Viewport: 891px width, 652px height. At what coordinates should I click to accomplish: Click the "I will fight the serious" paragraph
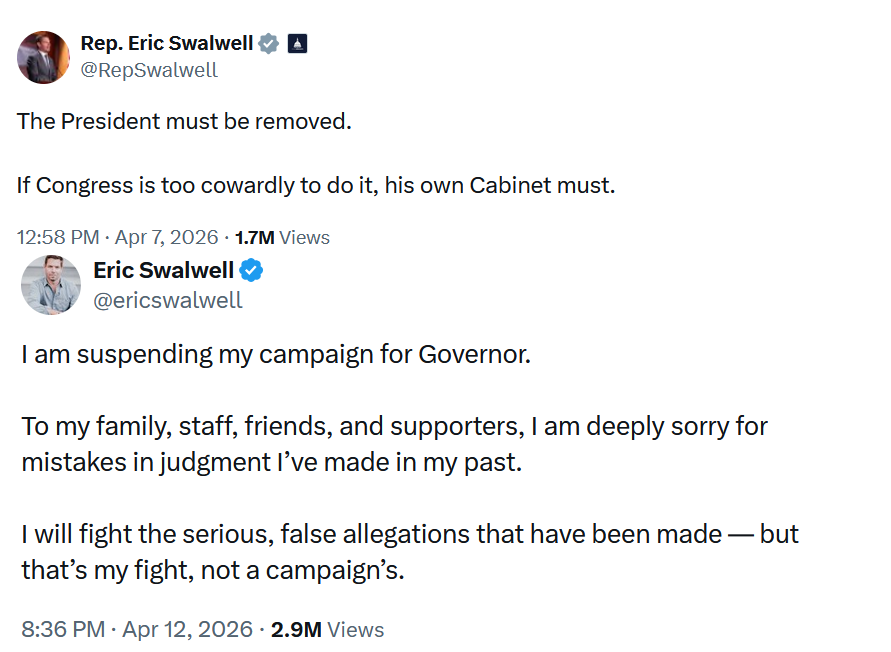[x=410, y=552]
